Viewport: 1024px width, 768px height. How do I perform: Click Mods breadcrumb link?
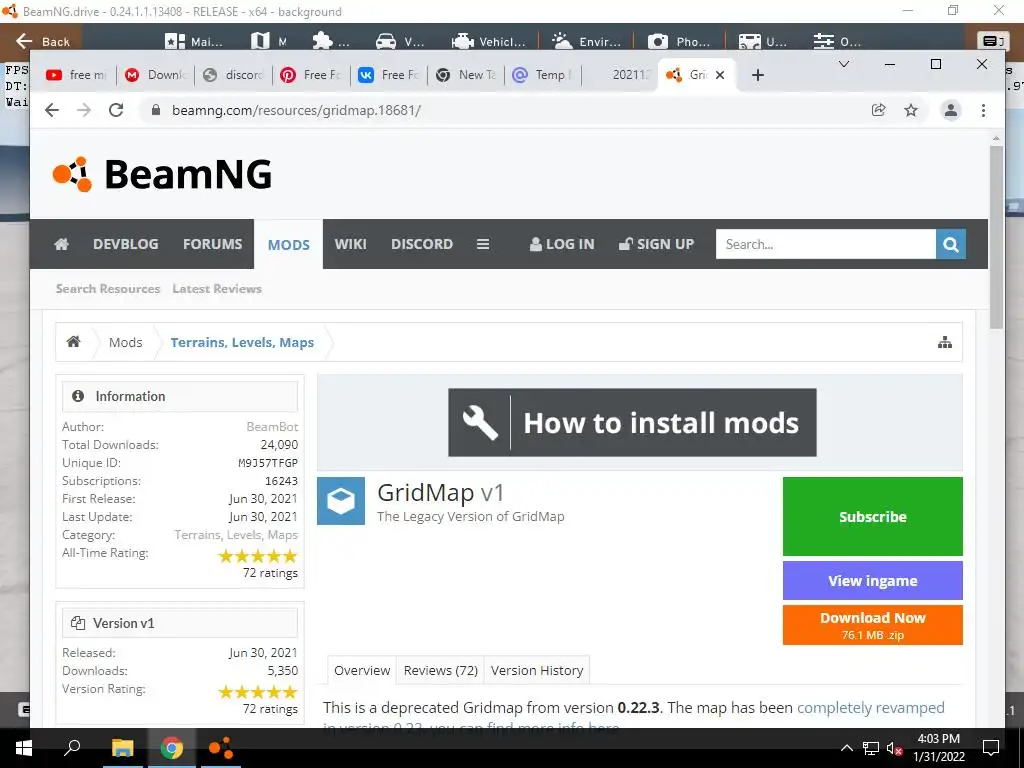125,342
